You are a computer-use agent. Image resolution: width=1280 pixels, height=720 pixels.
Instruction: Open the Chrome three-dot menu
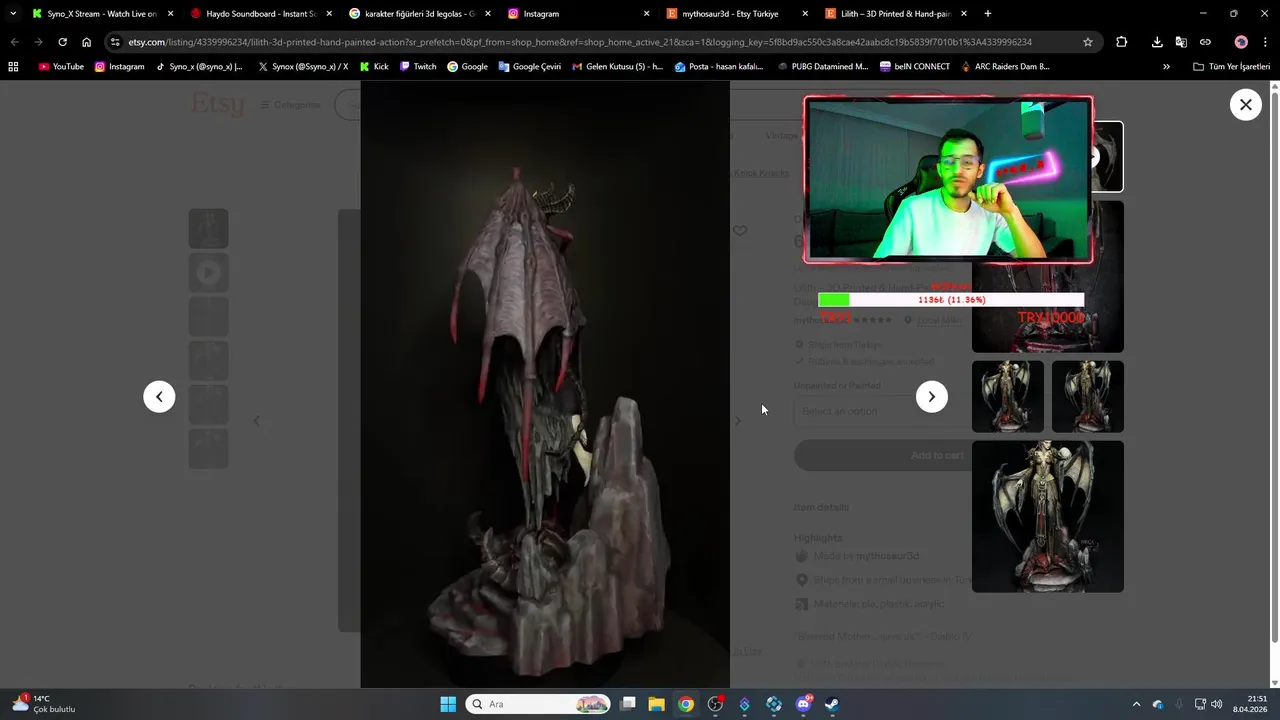(1265, 42)
